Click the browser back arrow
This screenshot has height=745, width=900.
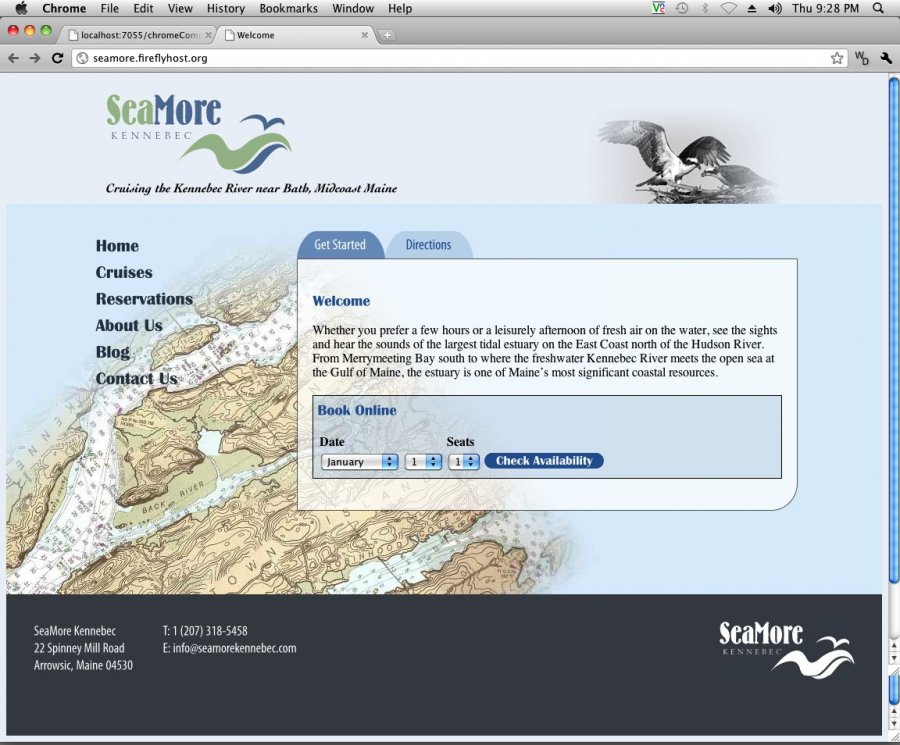pos(13,58)
